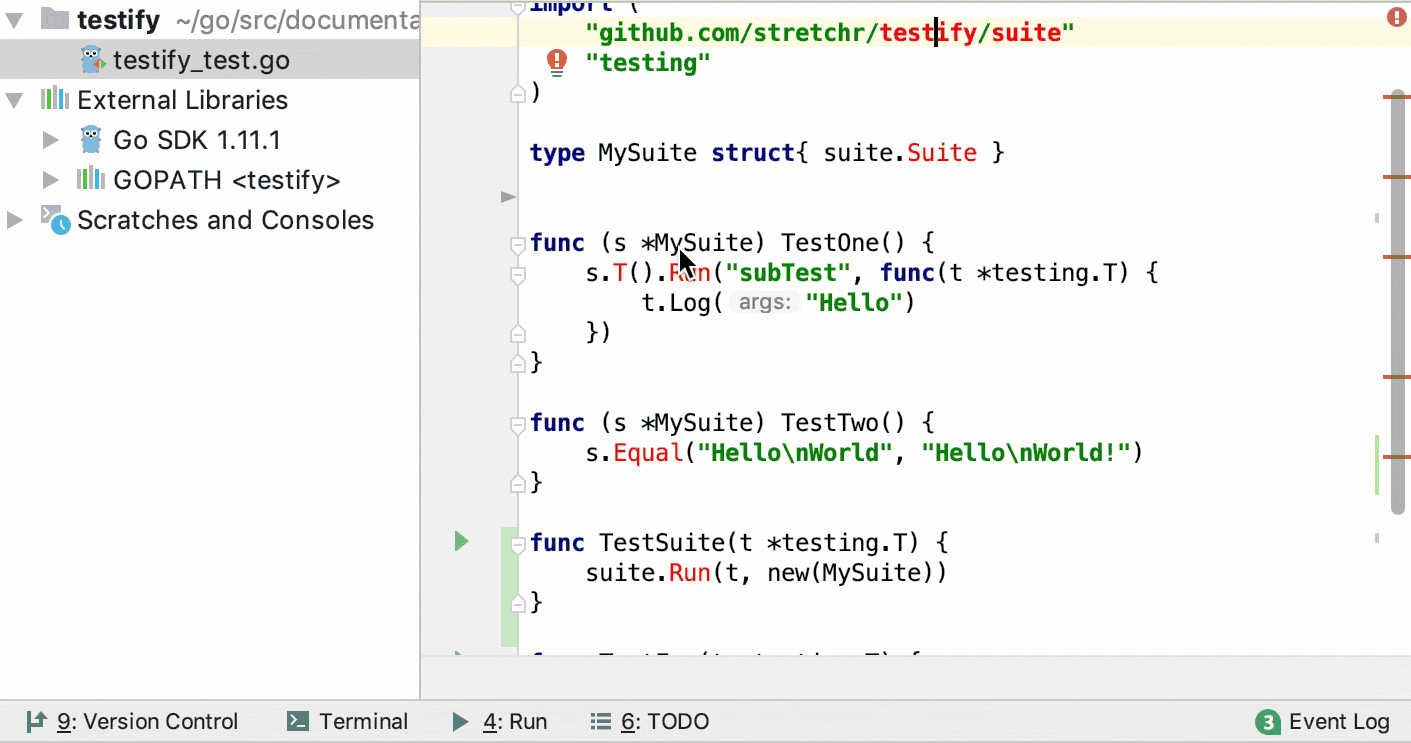Run TestSuite via the green gutter arrow

[x=461, y=541]
